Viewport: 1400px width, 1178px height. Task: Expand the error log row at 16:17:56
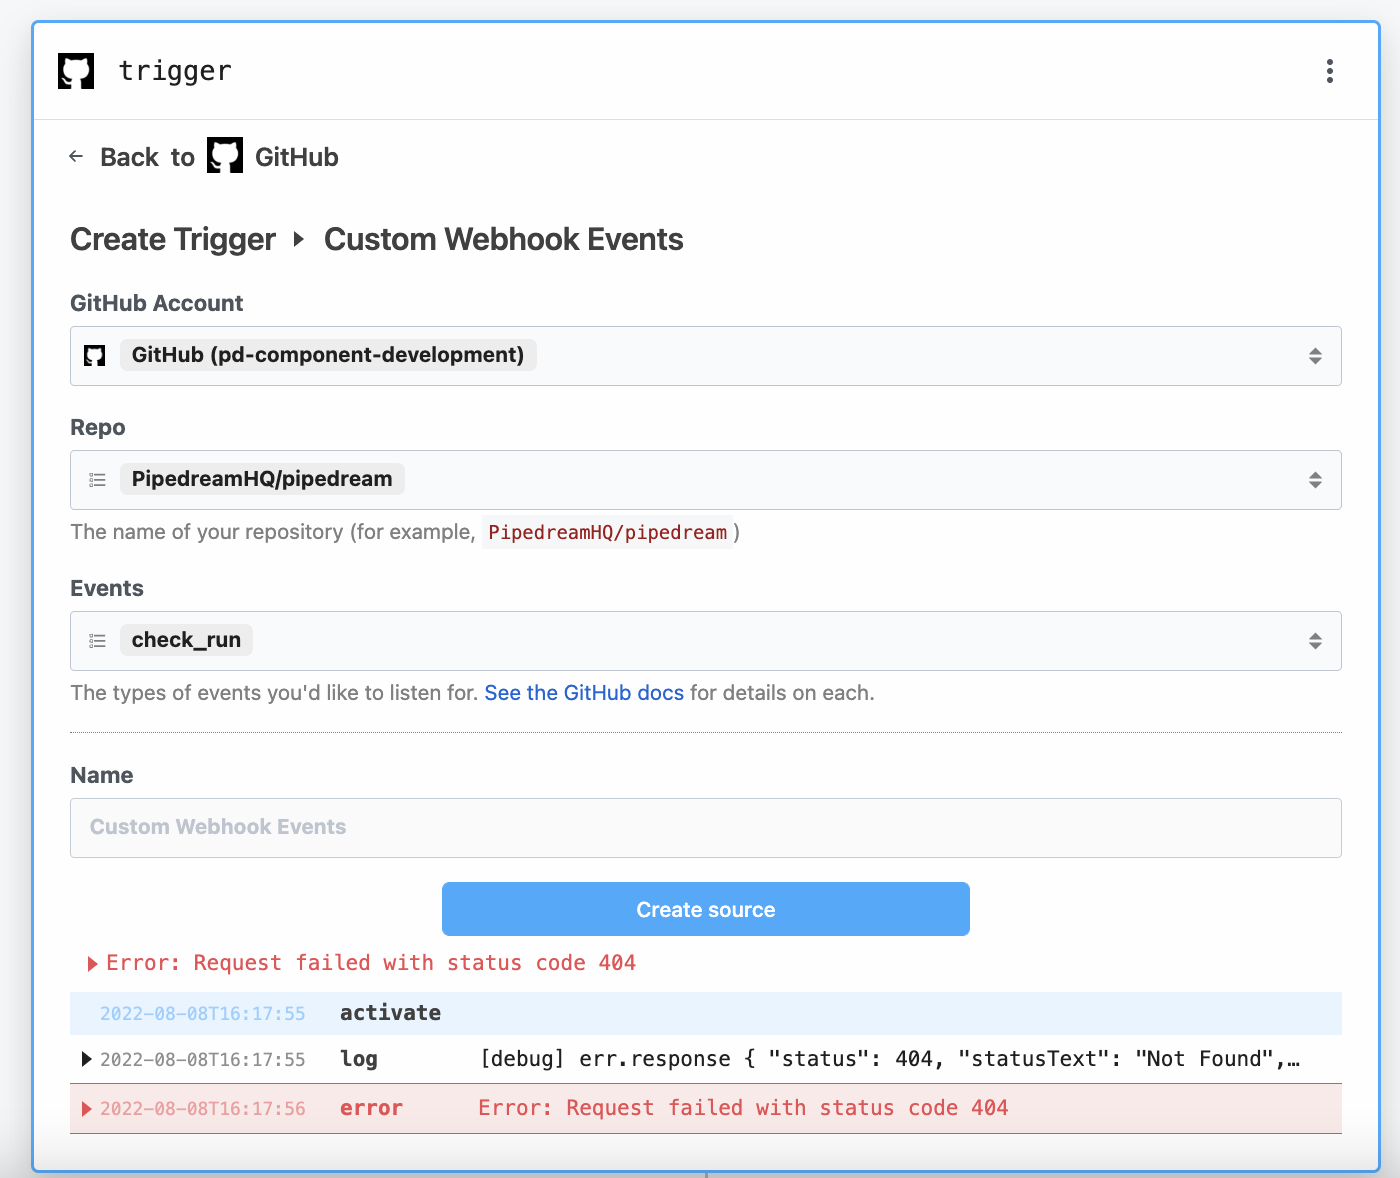tap(87, 1109)
